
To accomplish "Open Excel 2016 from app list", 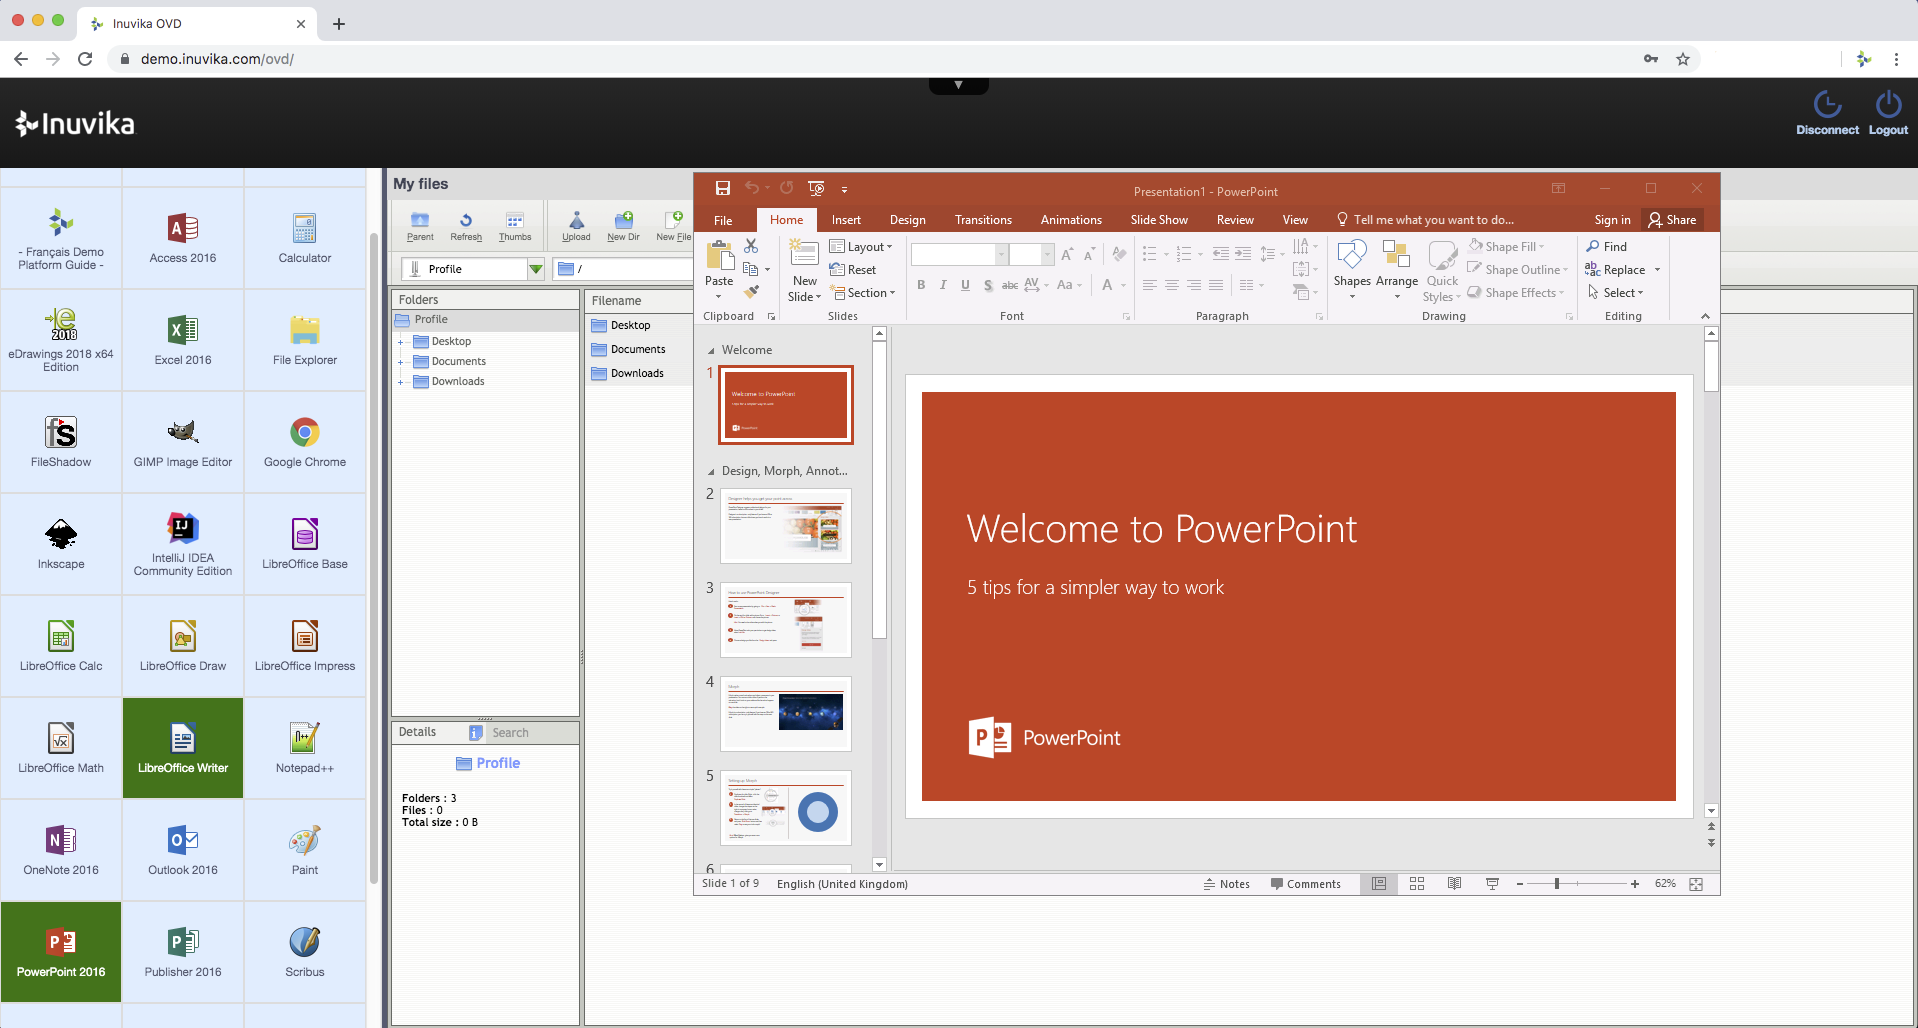I will tap(183, 340).
